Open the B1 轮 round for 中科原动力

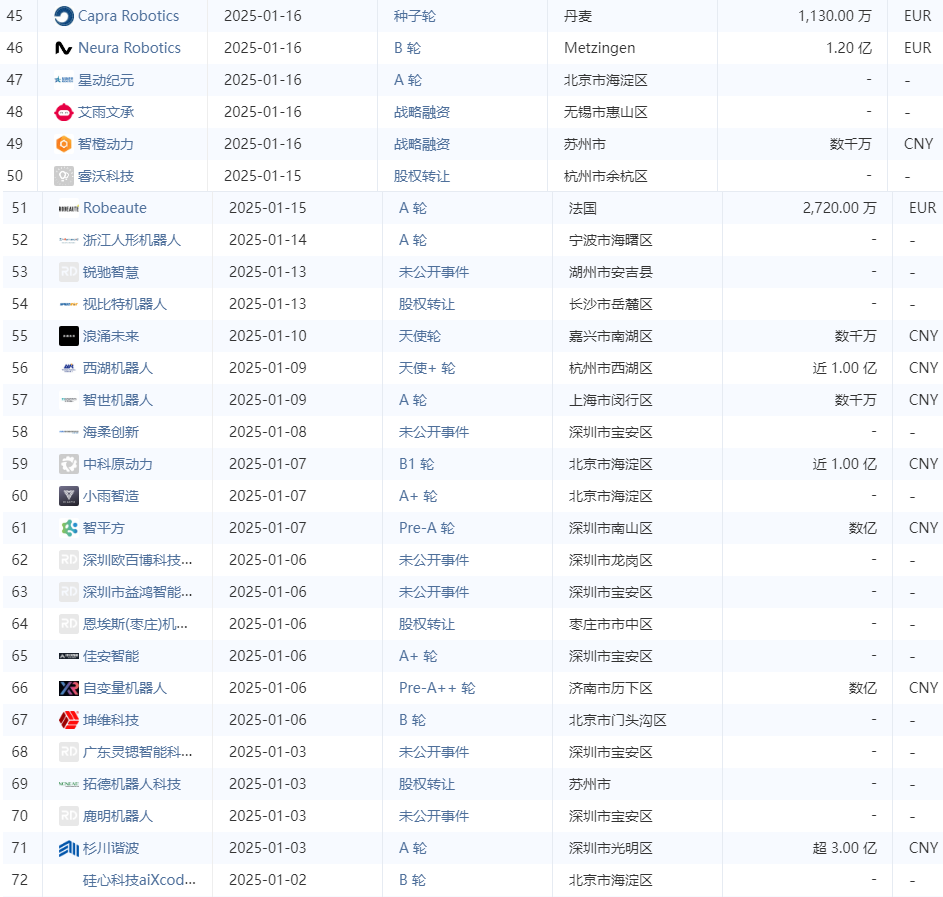pyautogui.click(x=416, y=464)
